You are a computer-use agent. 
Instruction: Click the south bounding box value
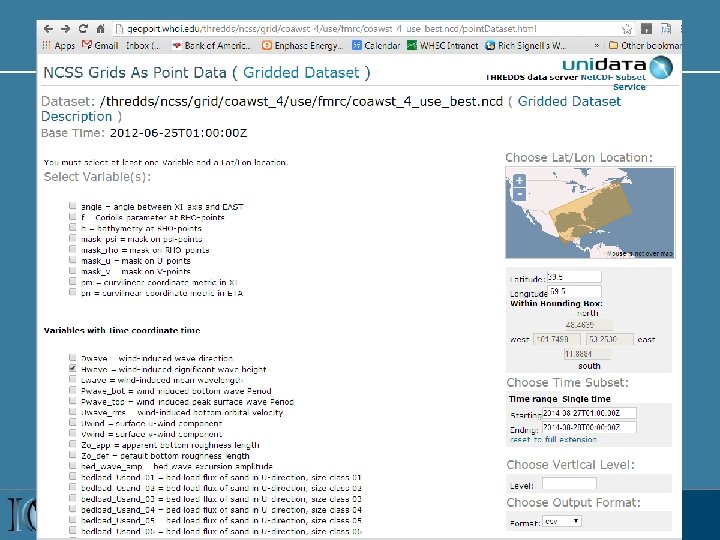coord(588,354)
